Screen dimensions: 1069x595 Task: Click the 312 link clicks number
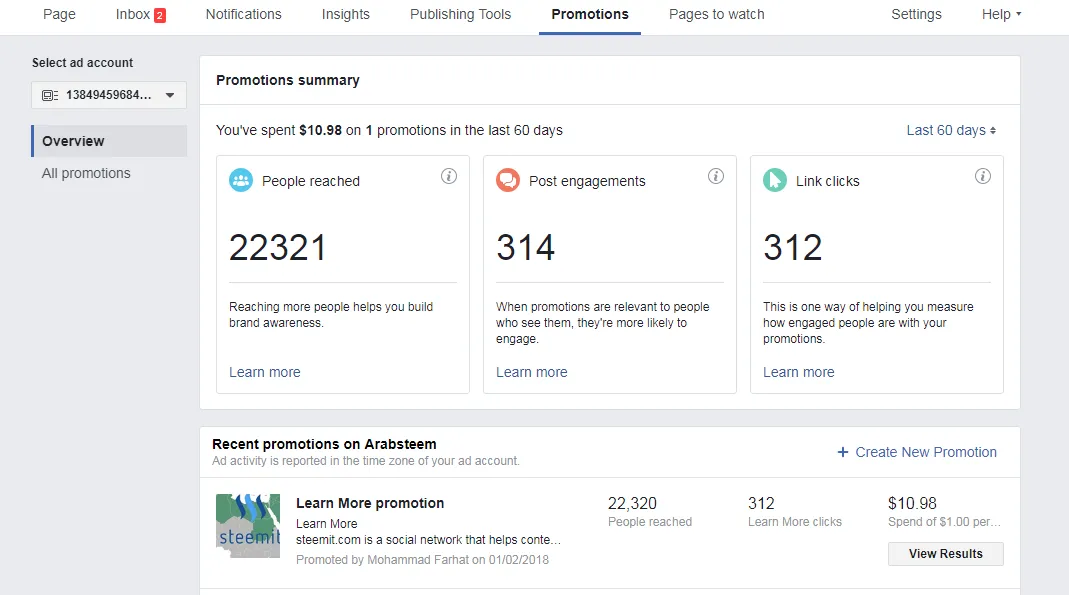(792, 247)
